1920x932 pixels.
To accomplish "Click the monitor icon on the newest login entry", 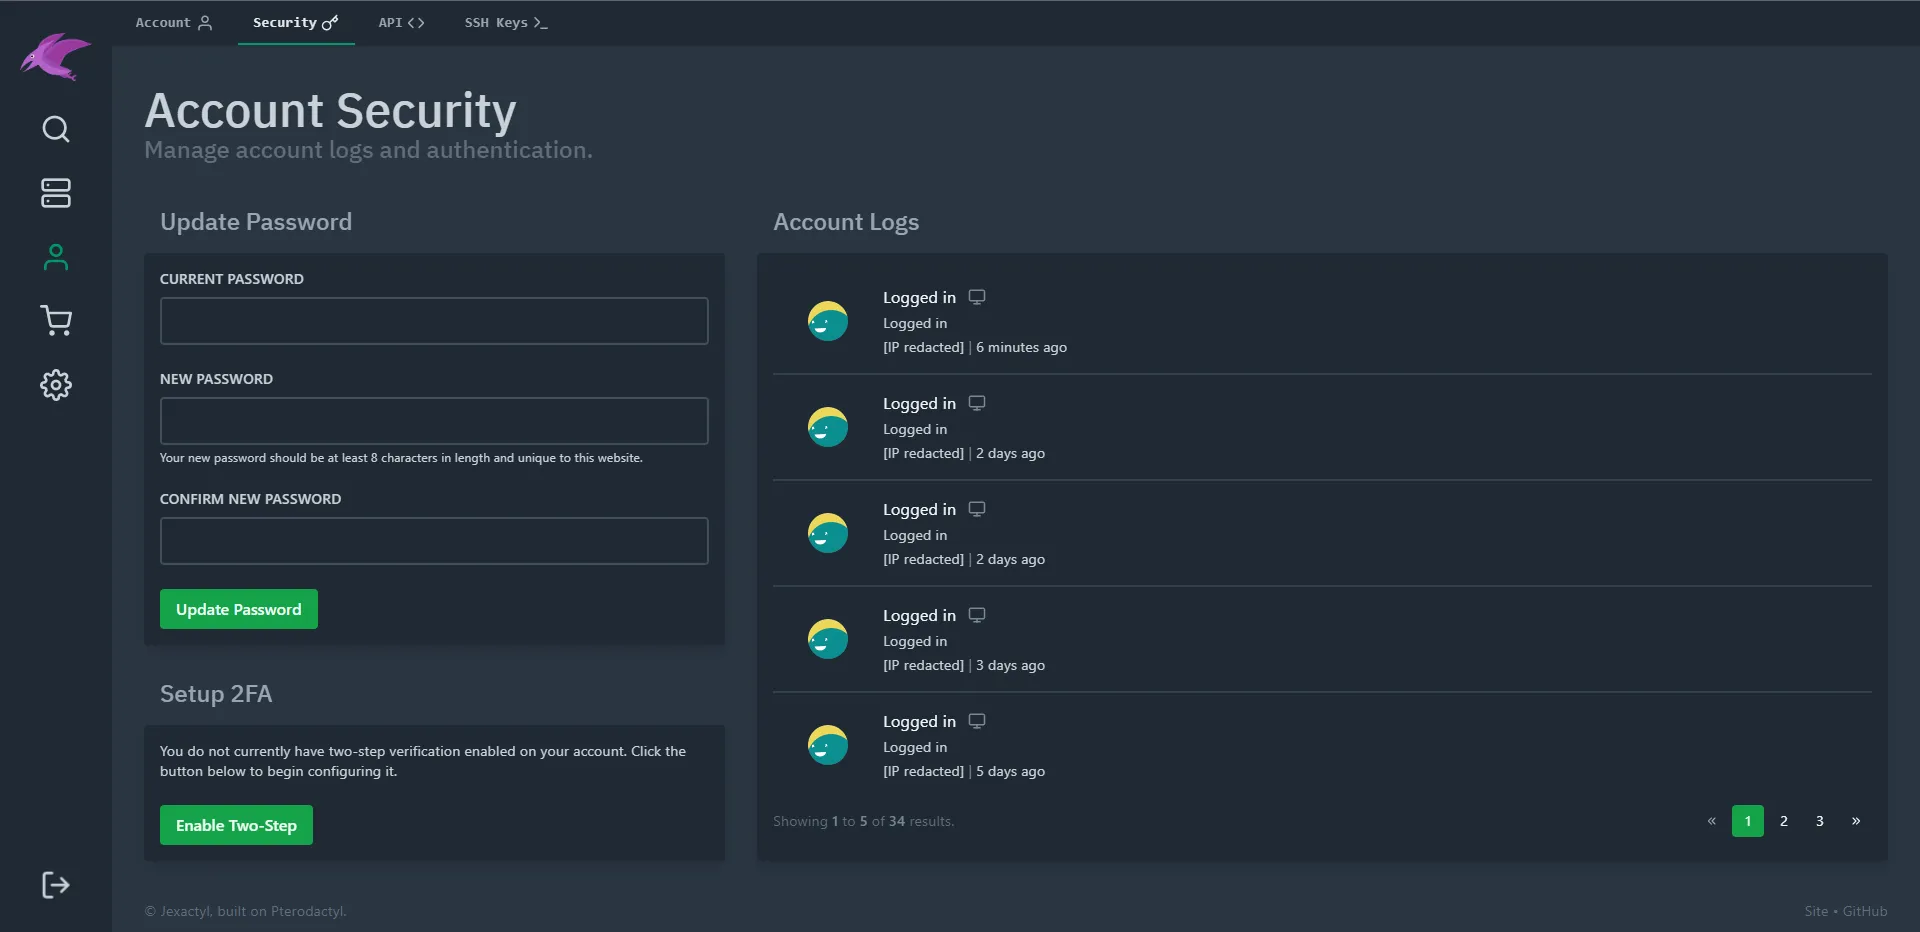I will coord(976,296).
